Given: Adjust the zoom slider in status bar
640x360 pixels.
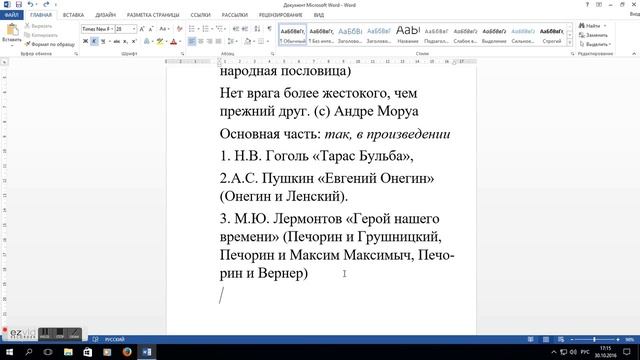Looking at the screenshot, I should click(x=594, y=339).
